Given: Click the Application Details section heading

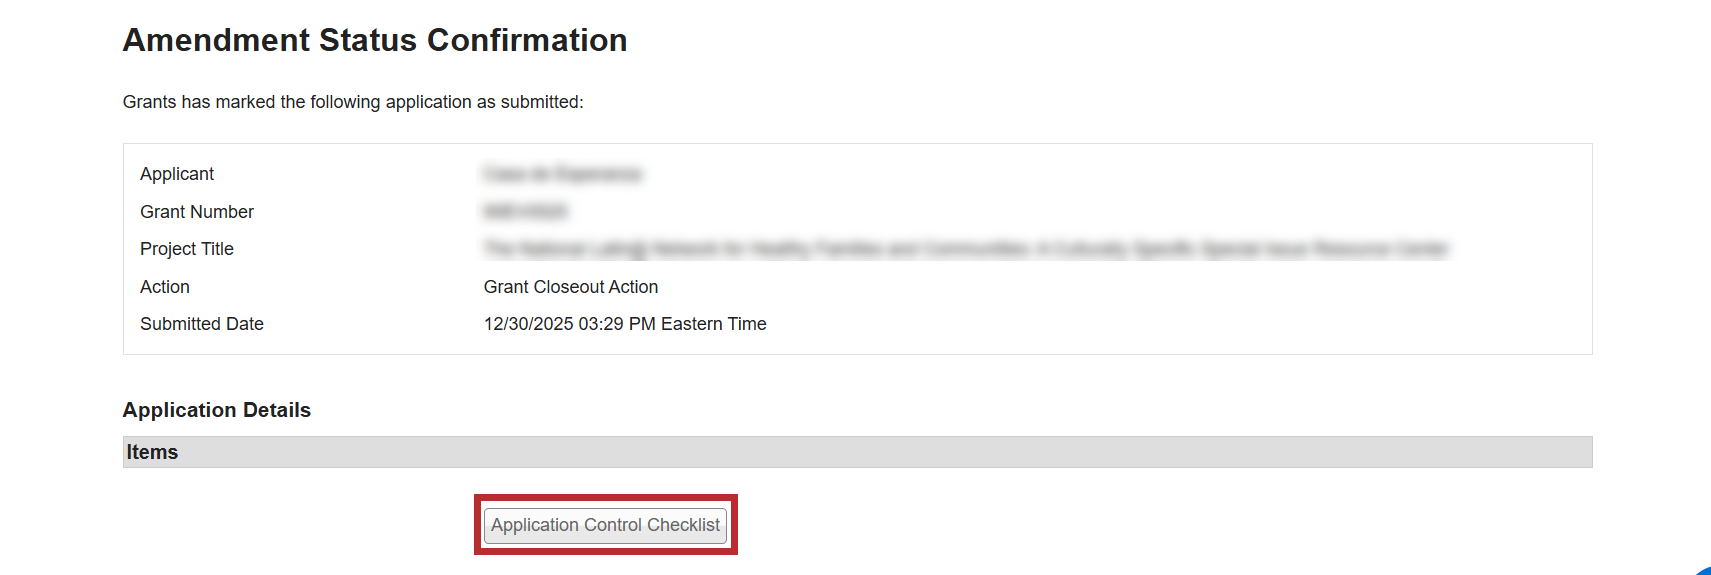Looking at the screenshot, I should (x=217, y=410).
